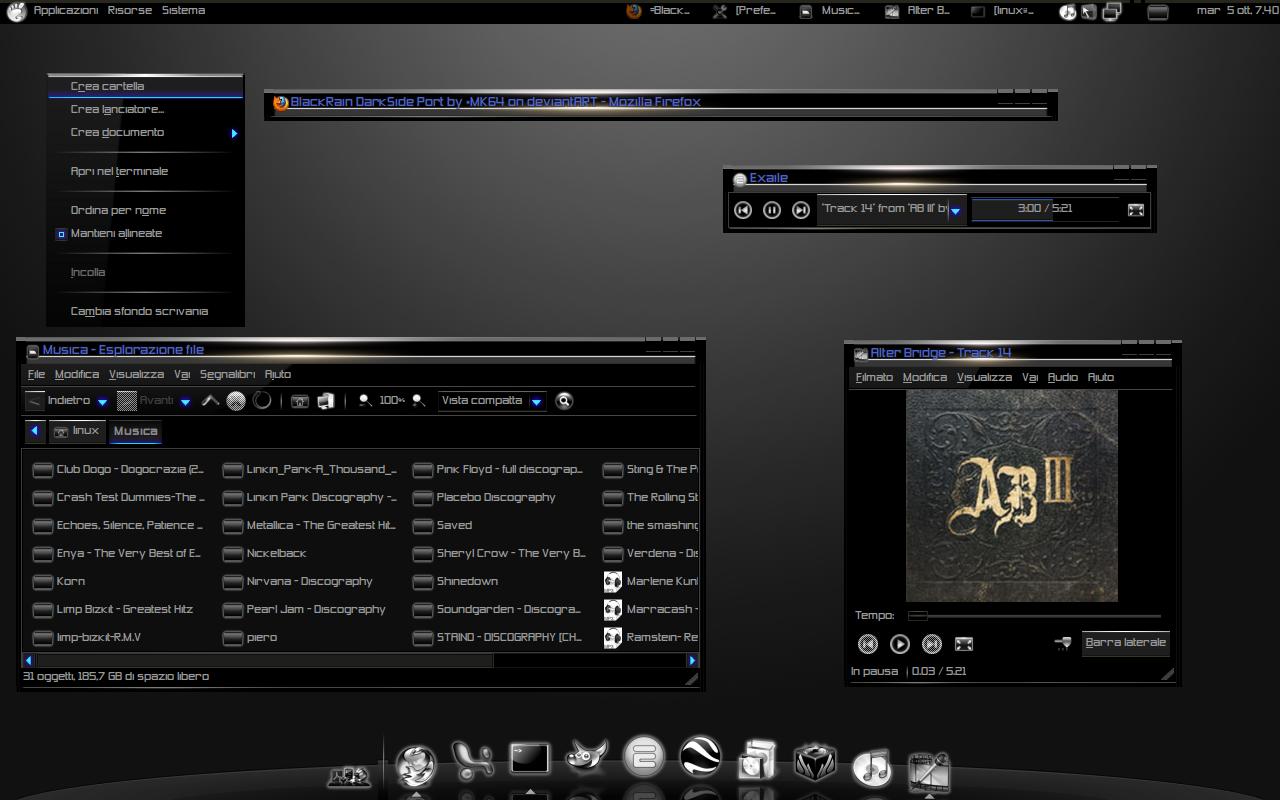Open Audio menu in movie player
The image size is (1280, 800).
tap(1062, 377)
